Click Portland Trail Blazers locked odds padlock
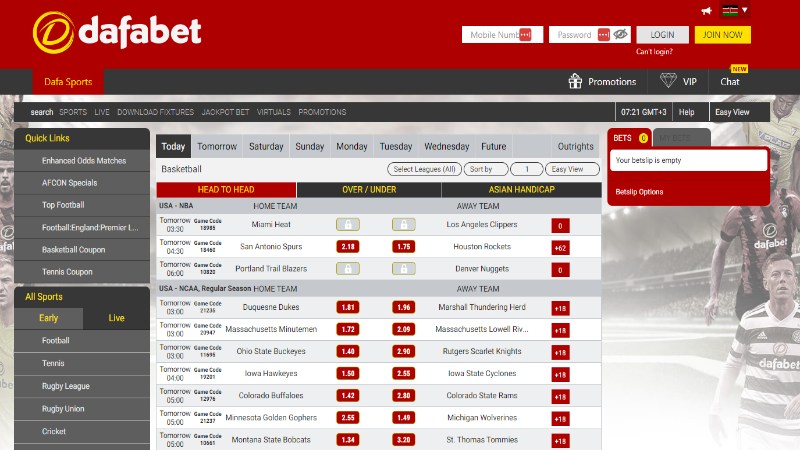 347,268
